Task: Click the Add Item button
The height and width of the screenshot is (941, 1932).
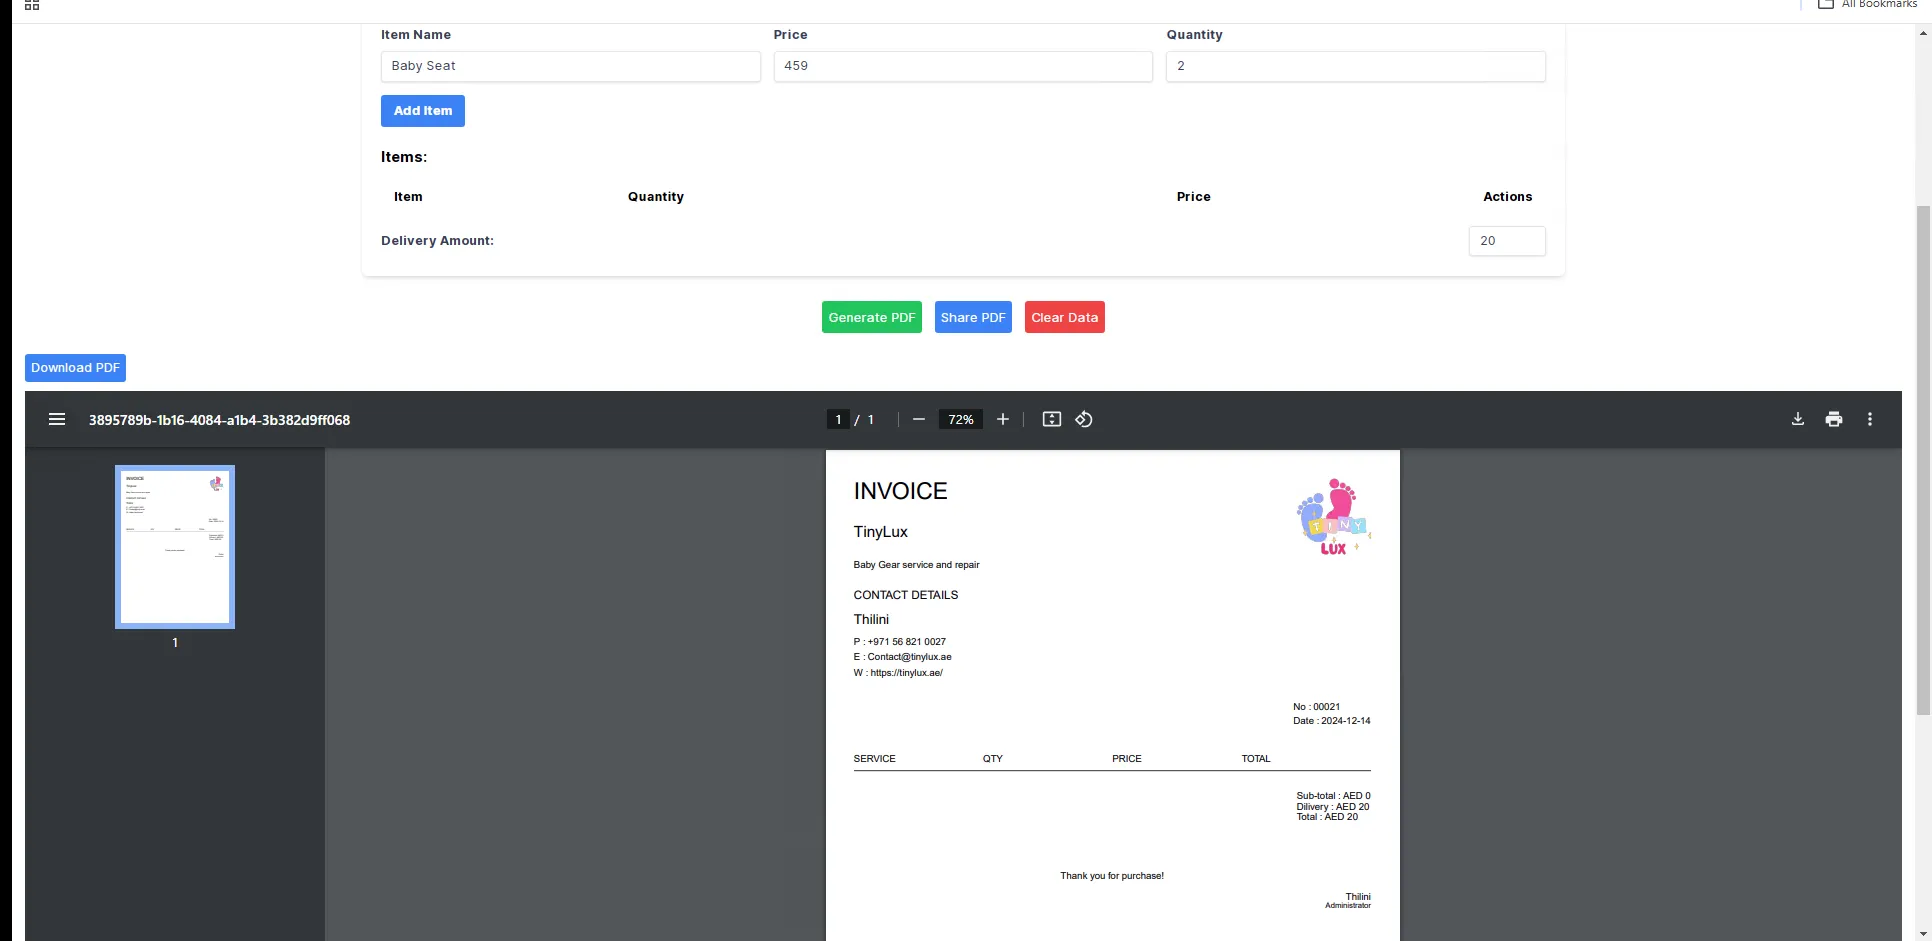Action: click(422, 110)
